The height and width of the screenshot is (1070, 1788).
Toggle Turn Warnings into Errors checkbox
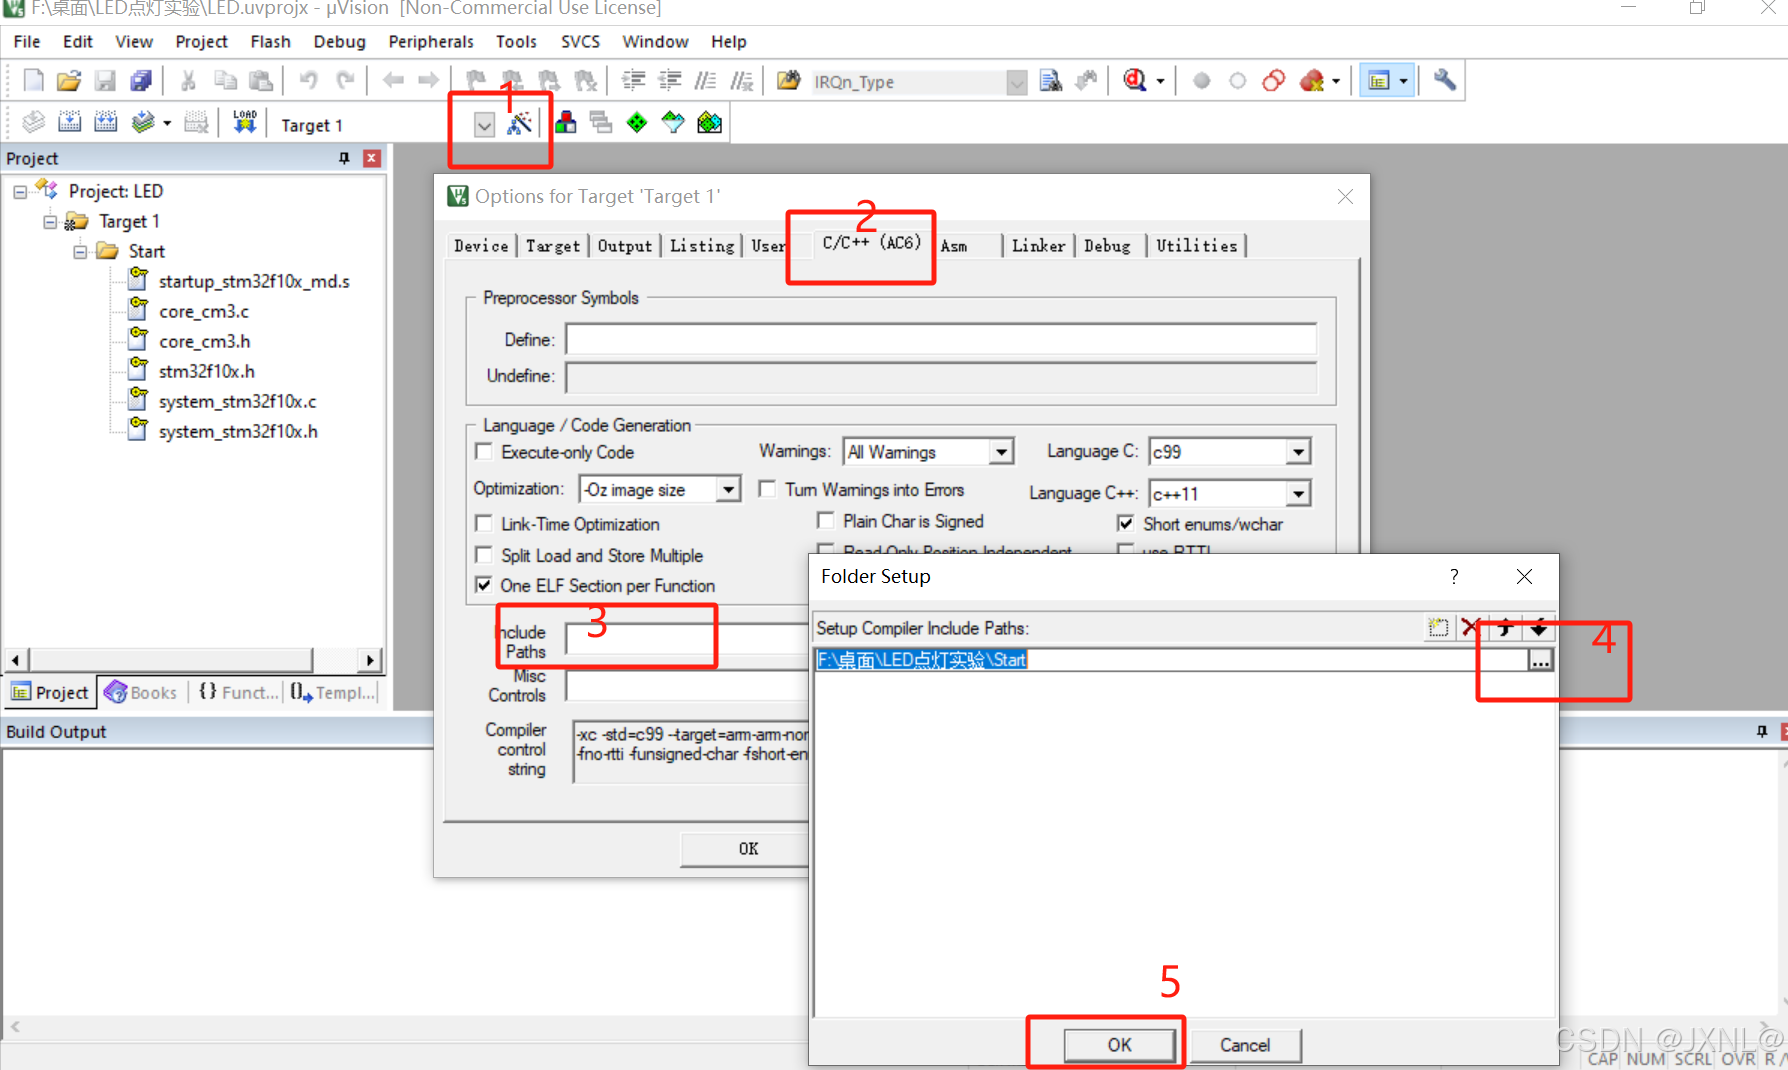tap(767, 489)
